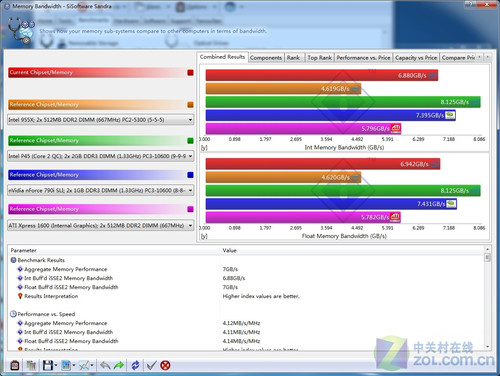Screen dimensions: 500x376
Task: Click the red cancel circle icon
Action: (x=165, y=365)
